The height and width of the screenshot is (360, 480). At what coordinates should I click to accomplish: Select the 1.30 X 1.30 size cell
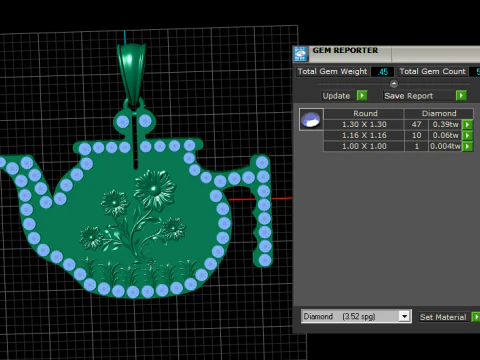[x=364, y=124]
